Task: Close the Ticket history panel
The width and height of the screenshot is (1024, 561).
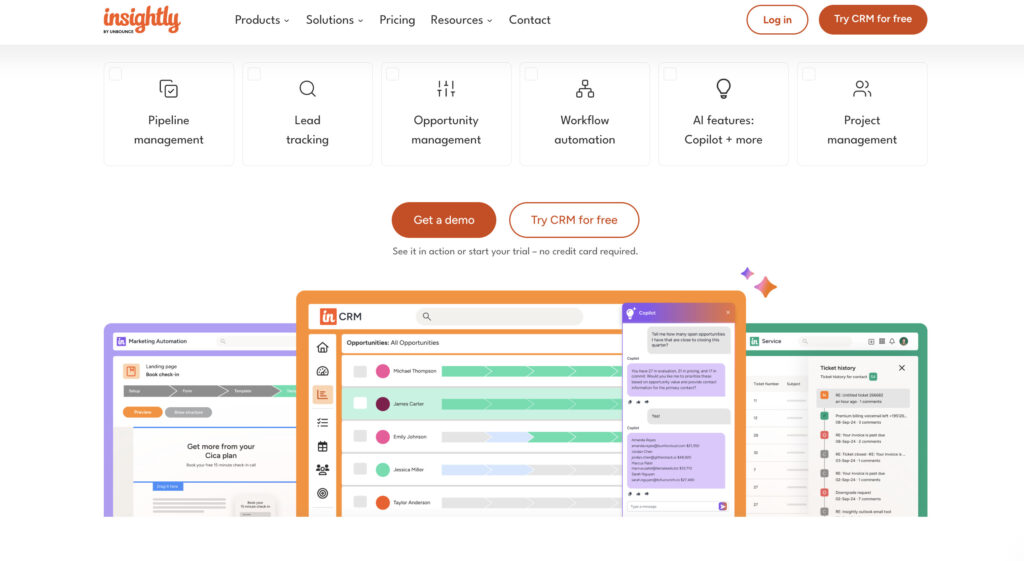Action: pos(902,368)
